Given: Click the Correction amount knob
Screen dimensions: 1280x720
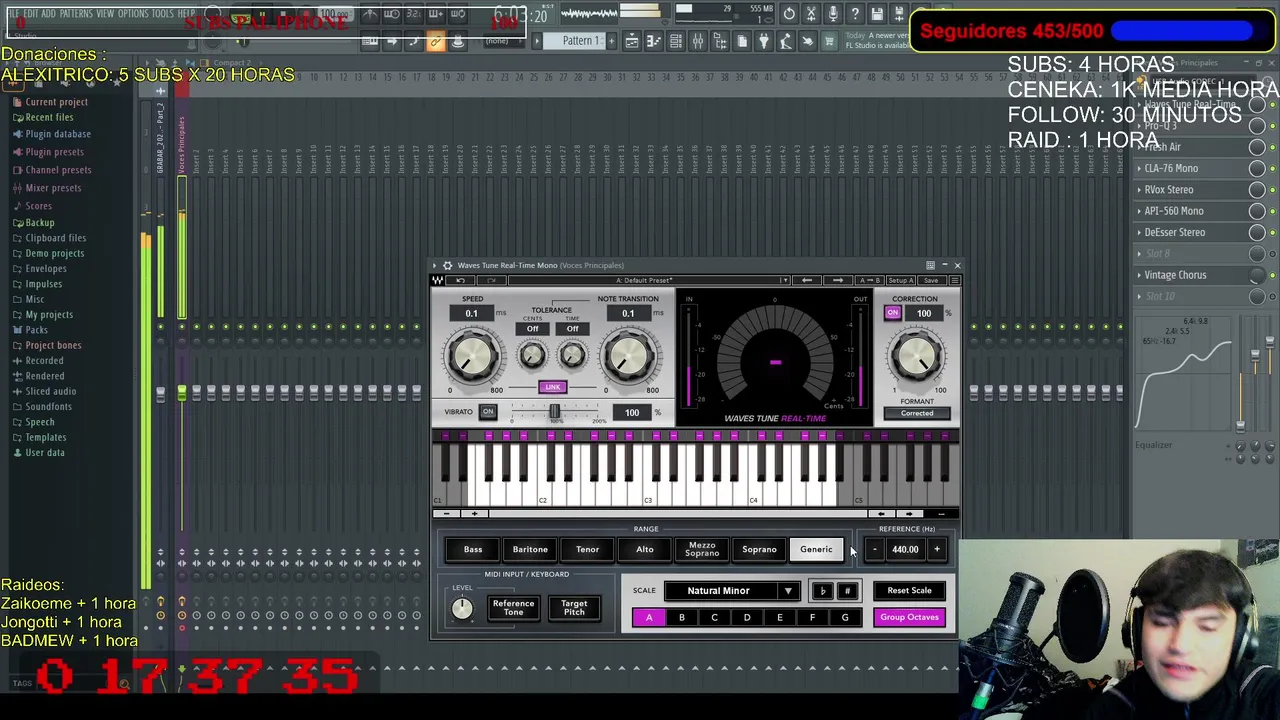Looking at the screenshot, I should pyautogui.click(x=915, y=354).
